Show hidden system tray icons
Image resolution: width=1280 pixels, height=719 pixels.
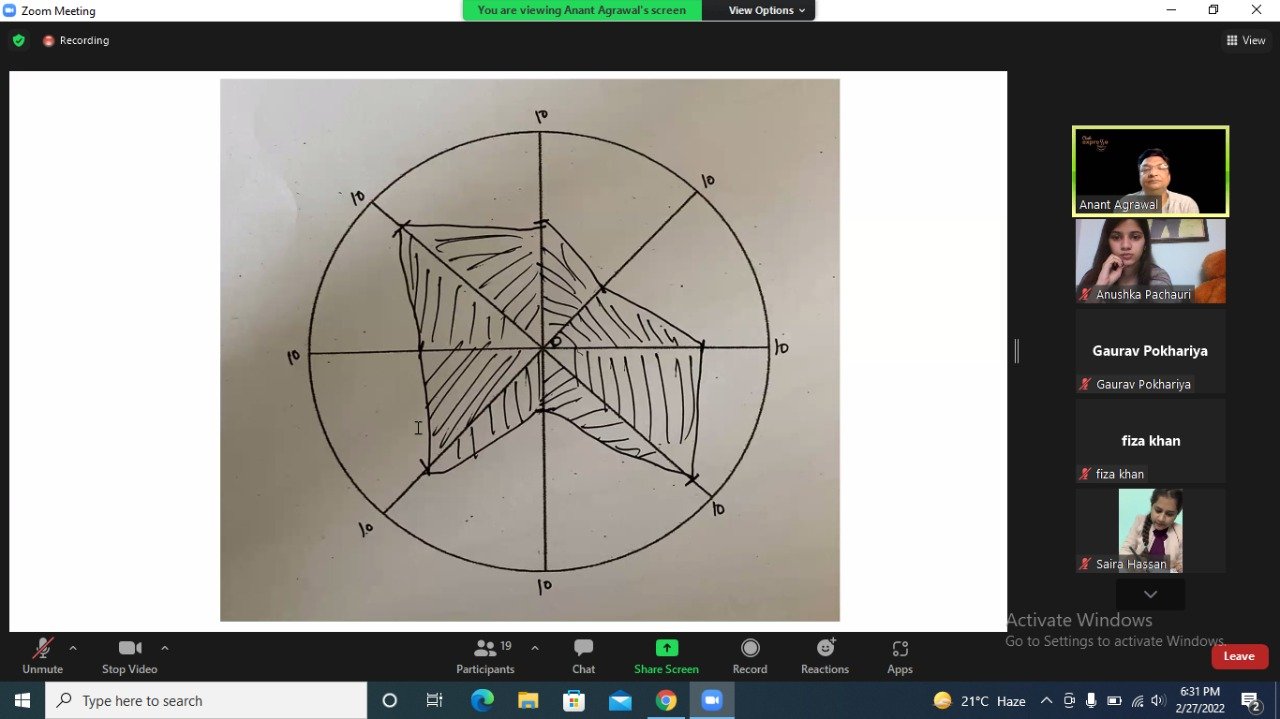tap(1046, 701)
